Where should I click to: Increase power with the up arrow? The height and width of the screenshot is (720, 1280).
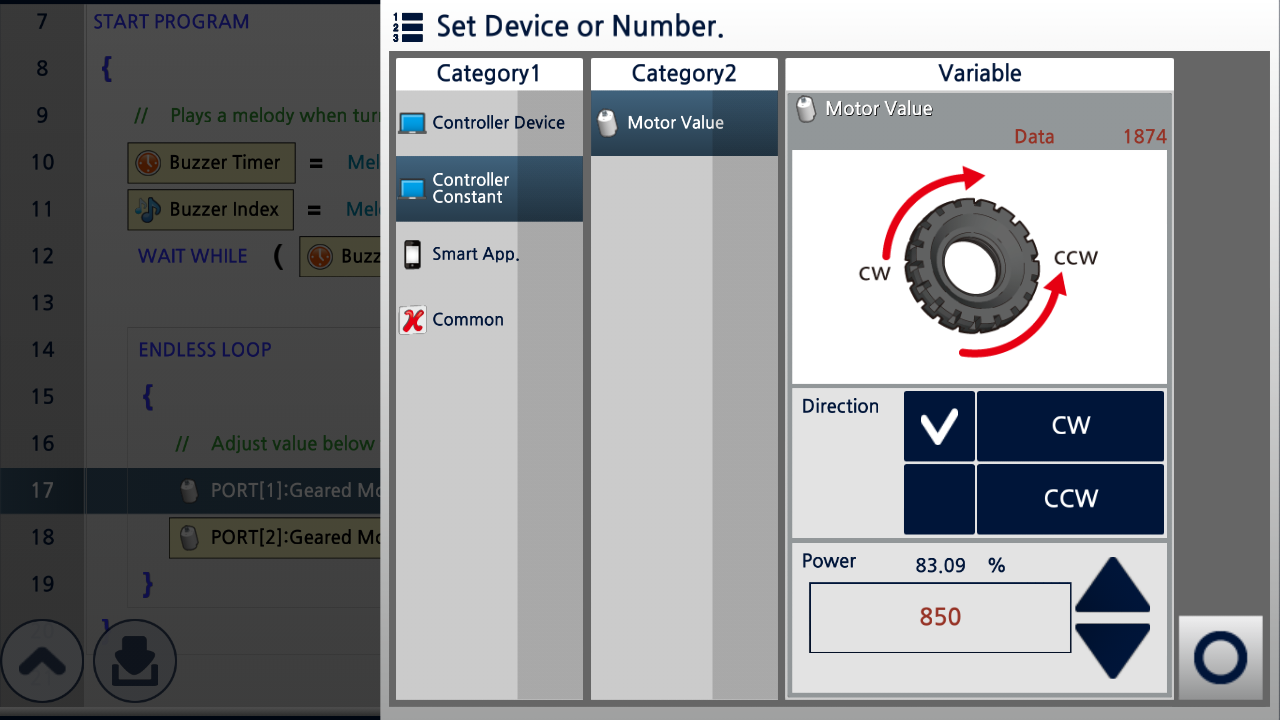click(1112, 586)
